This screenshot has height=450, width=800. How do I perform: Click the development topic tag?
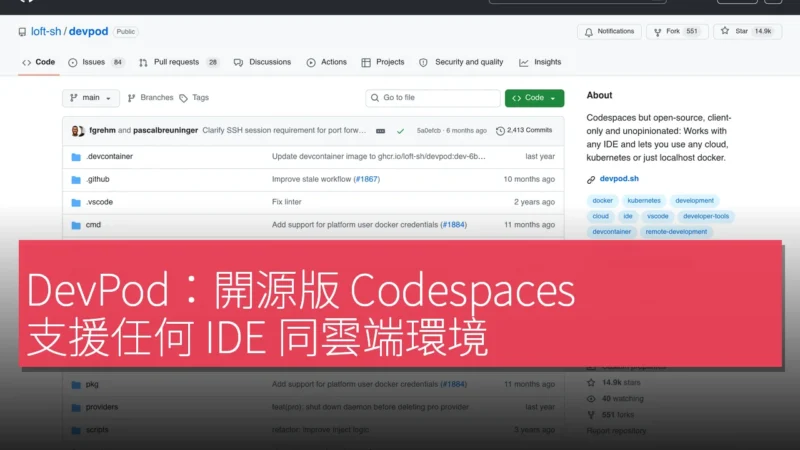click(x=694, y=201)
